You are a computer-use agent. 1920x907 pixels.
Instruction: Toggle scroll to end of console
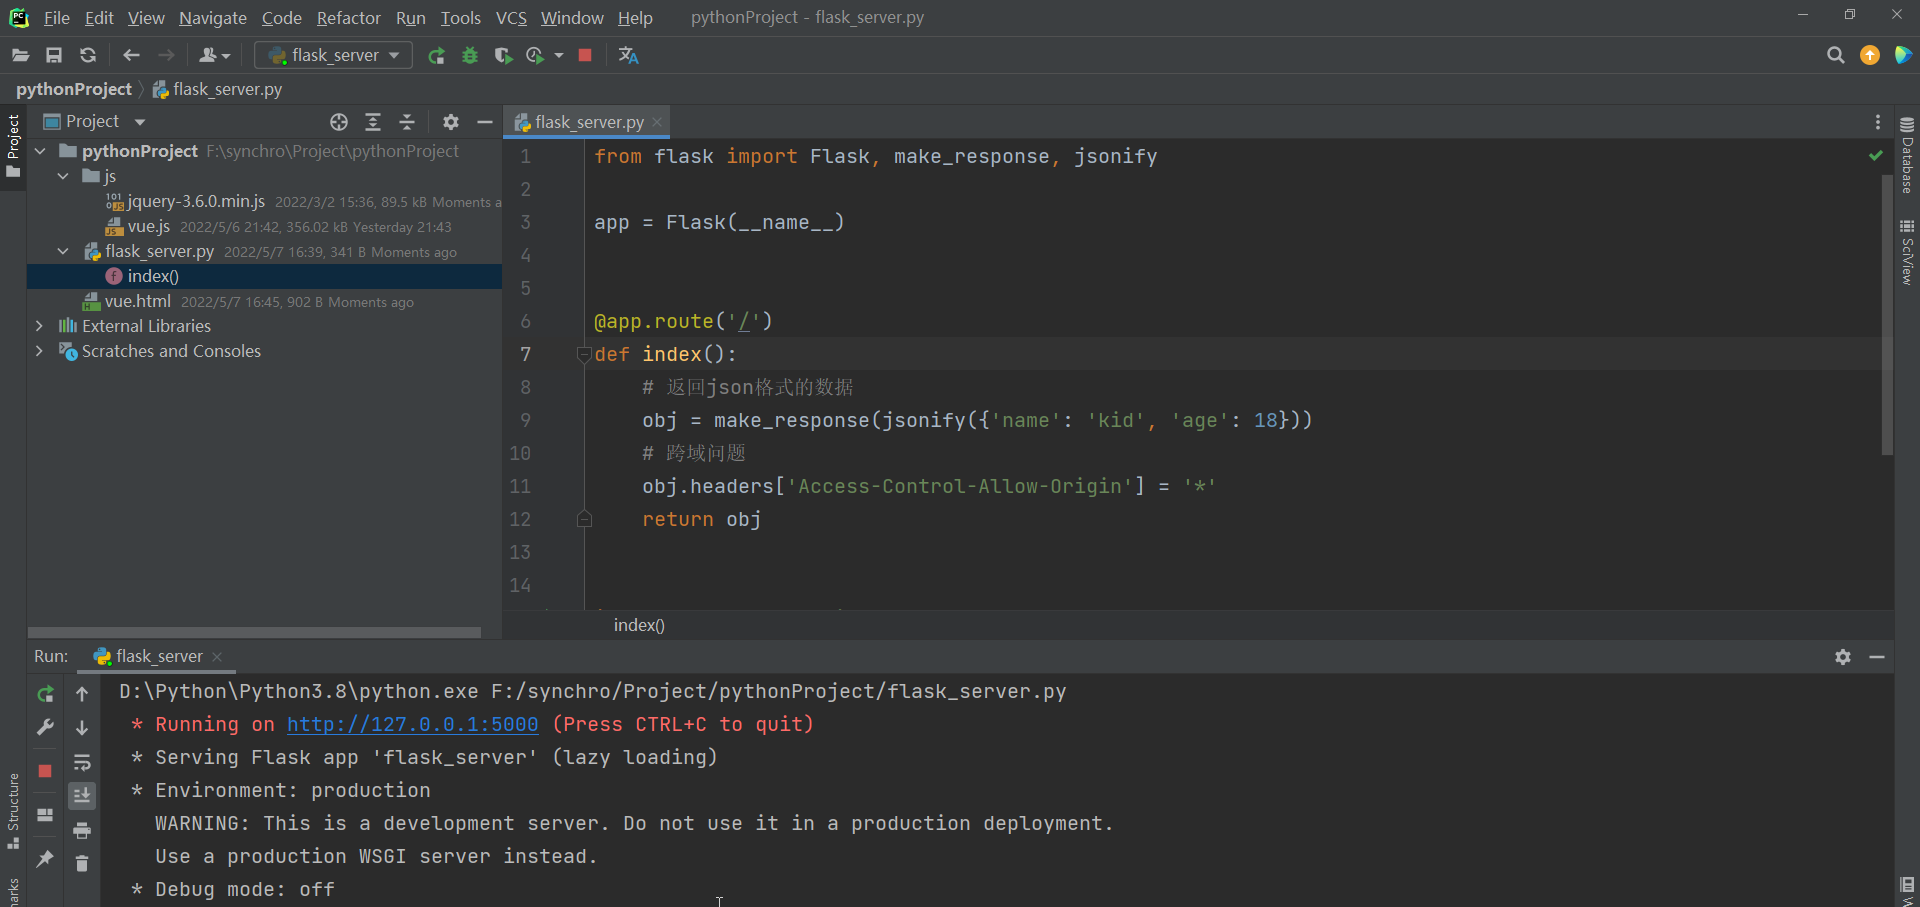tap(82, 796)
